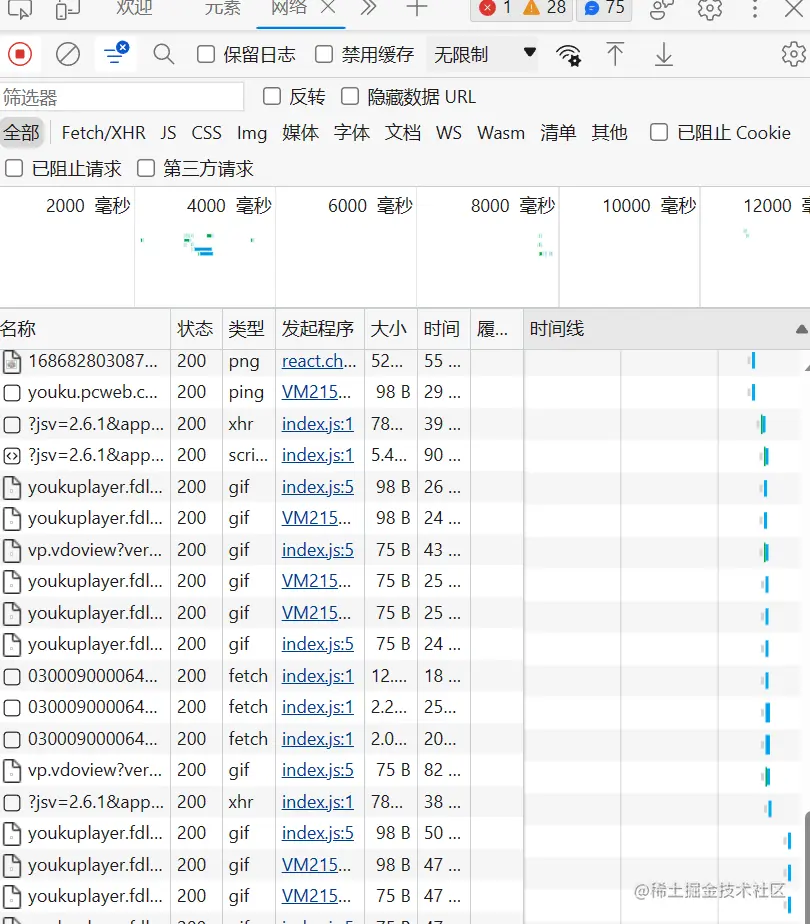
Task: Open the 无限制 throttling dropdown
Action: point(480,54)
